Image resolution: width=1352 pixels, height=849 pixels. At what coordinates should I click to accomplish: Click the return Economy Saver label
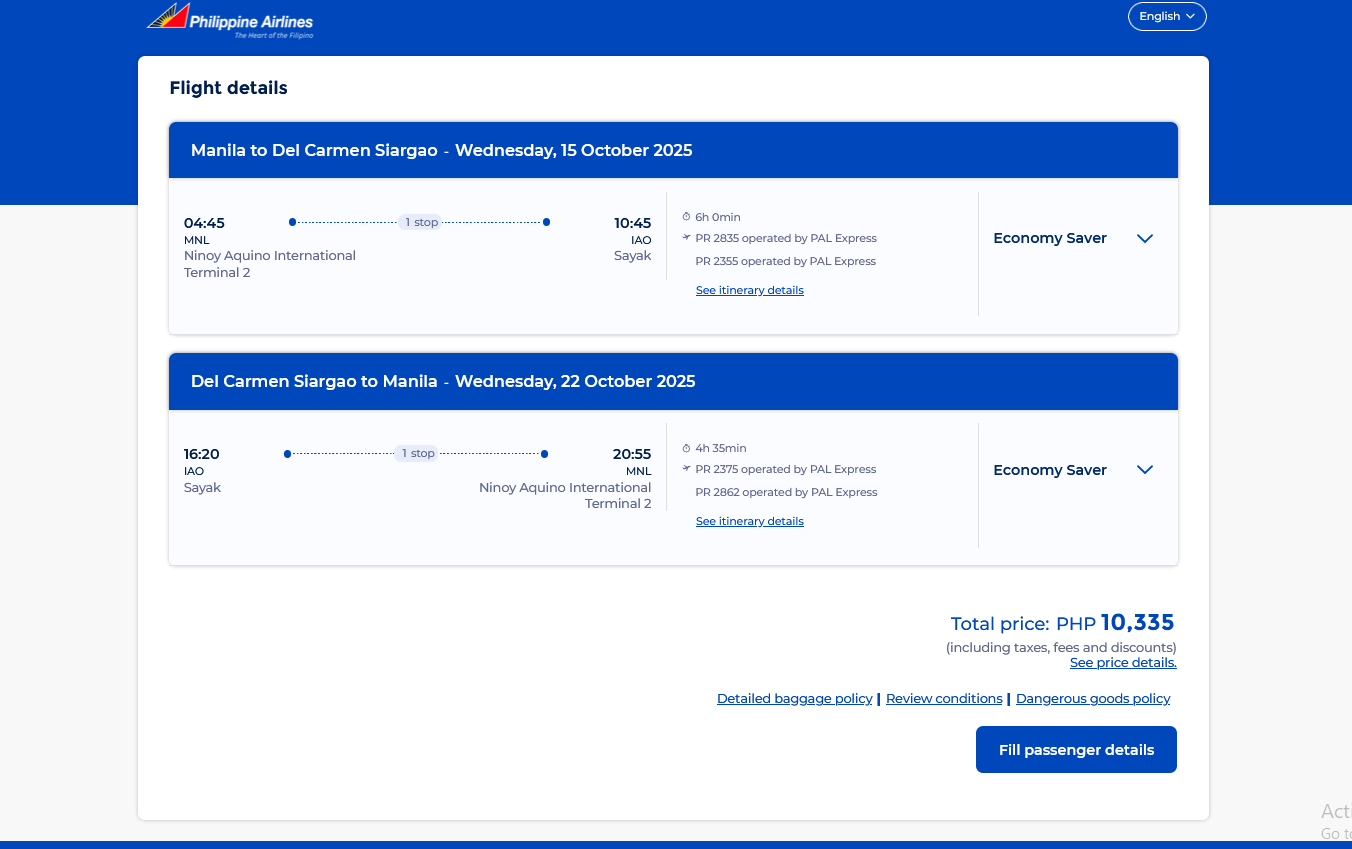coord(1050,470)
